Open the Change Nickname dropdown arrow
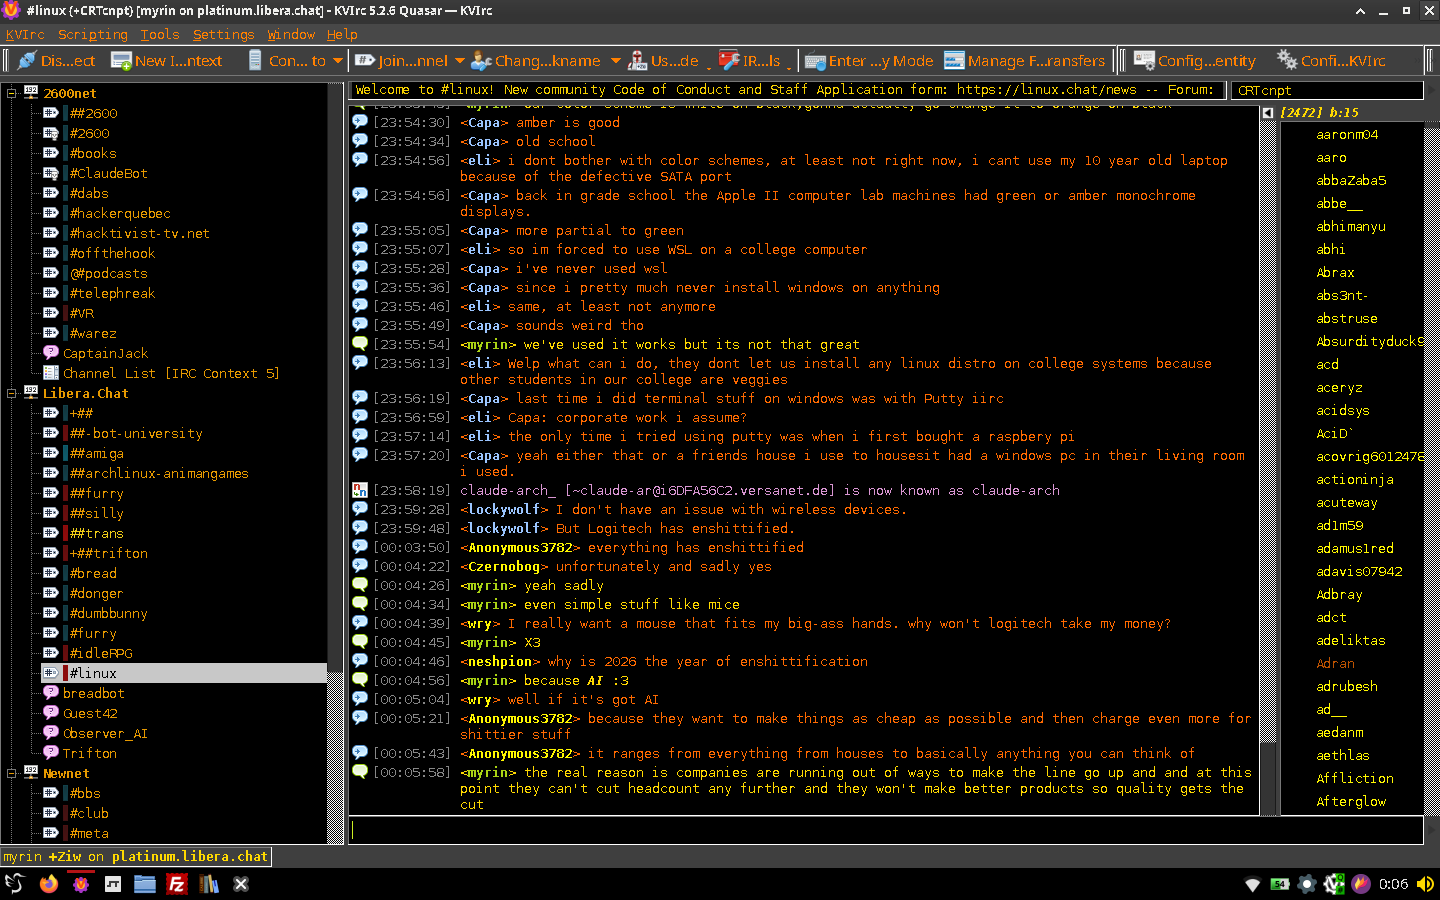This screenshot has width=1440, height=900. [x=615, y=61]
